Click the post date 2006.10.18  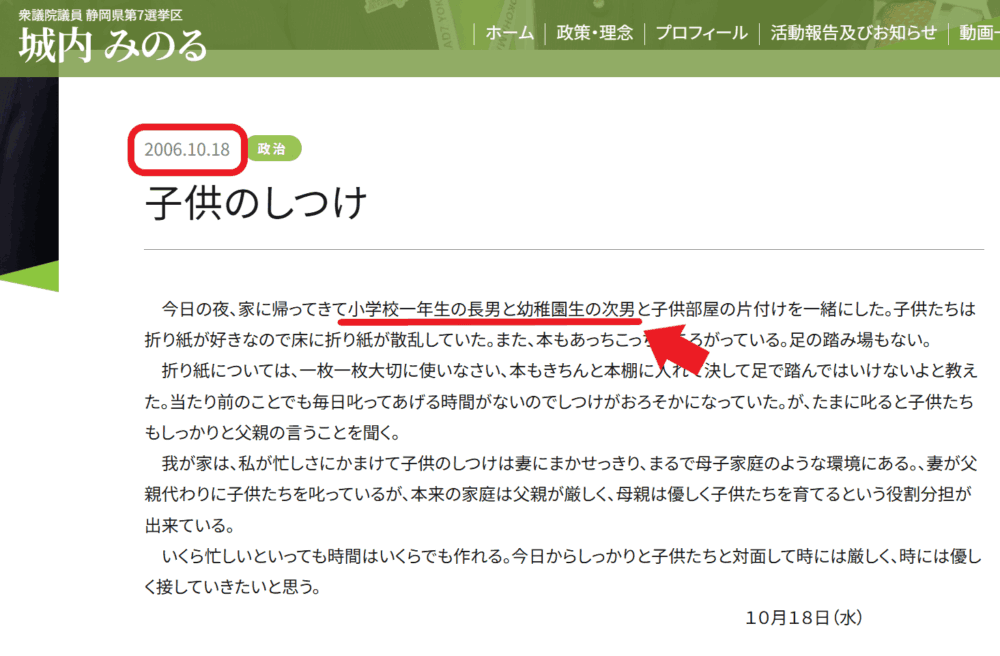click(x=187, y=150)
